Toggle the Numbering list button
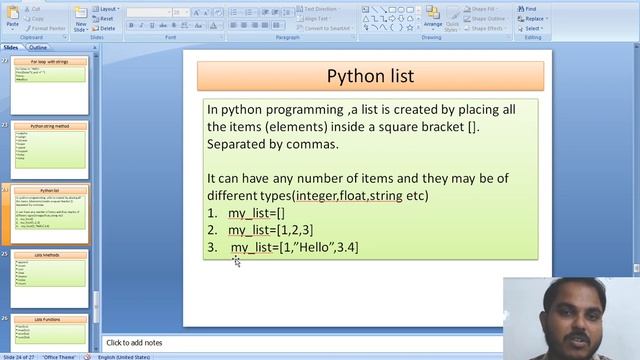Image resolution: width=640 pixels, height=360 pixels. [x=250, y=13]
